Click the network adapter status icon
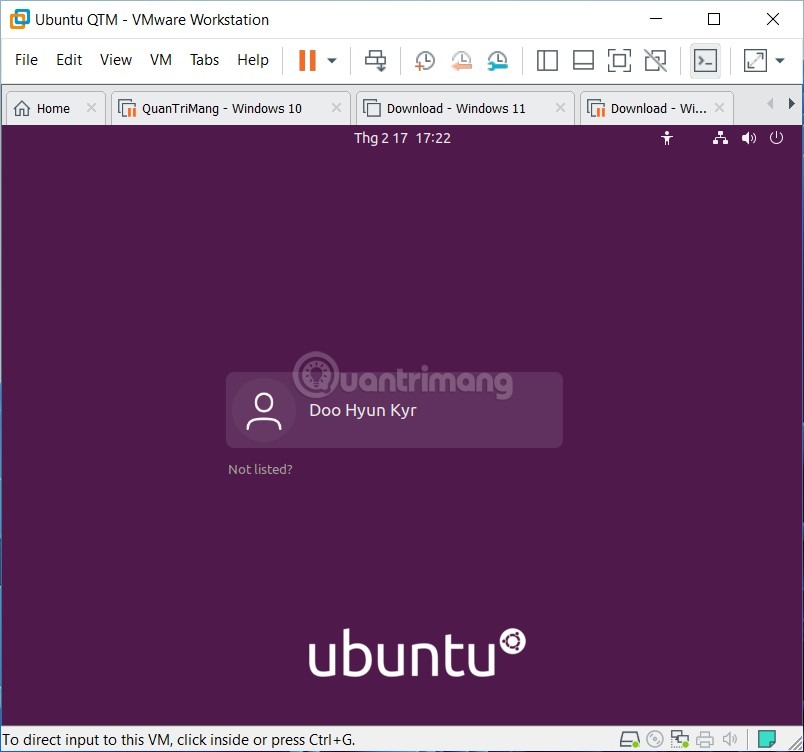 [680, 739]
